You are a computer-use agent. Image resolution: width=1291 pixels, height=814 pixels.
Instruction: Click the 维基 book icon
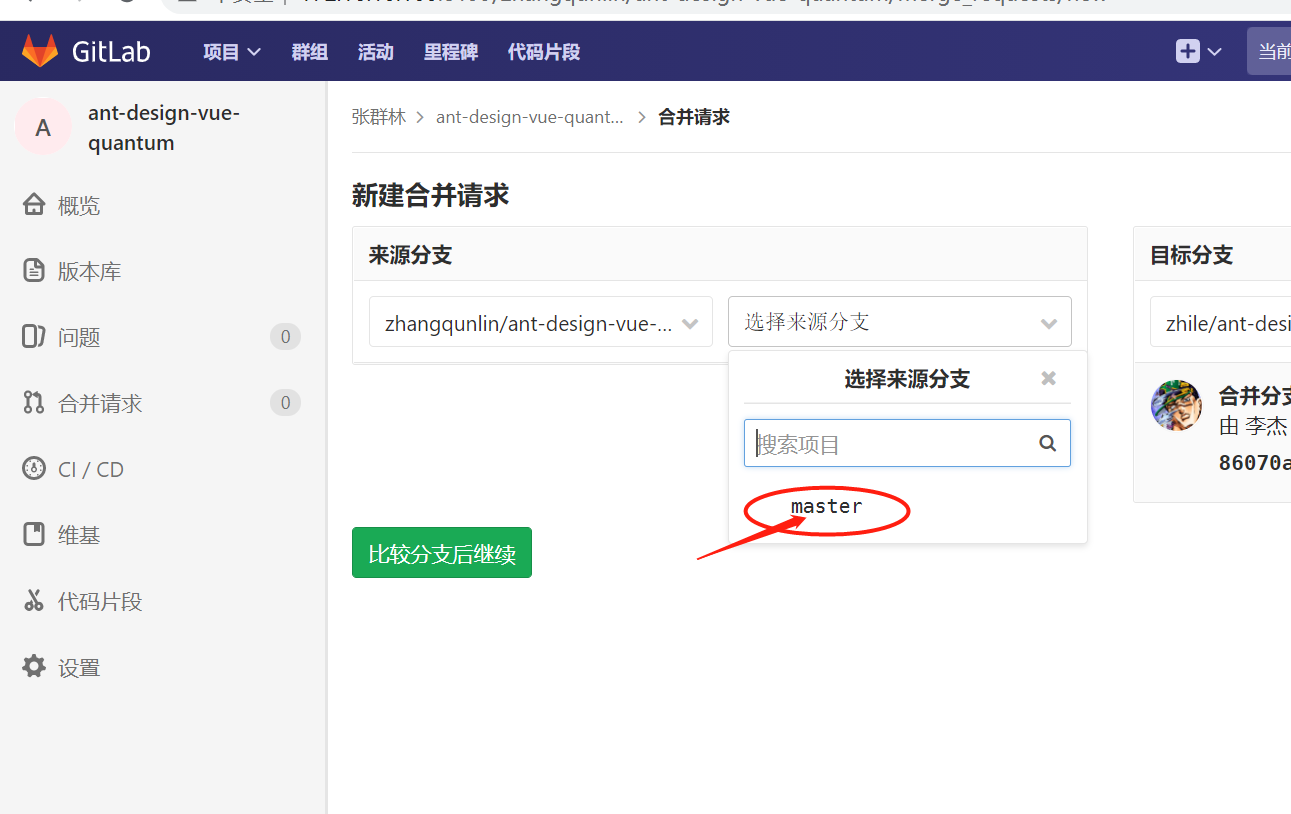pyautogui.click(x=34, y=535)
